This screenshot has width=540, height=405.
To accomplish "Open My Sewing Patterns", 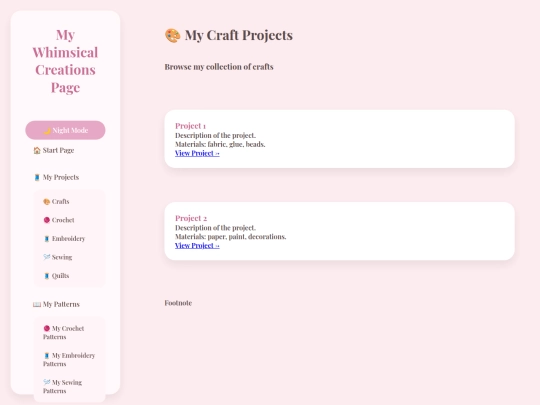I will point(63,386).
